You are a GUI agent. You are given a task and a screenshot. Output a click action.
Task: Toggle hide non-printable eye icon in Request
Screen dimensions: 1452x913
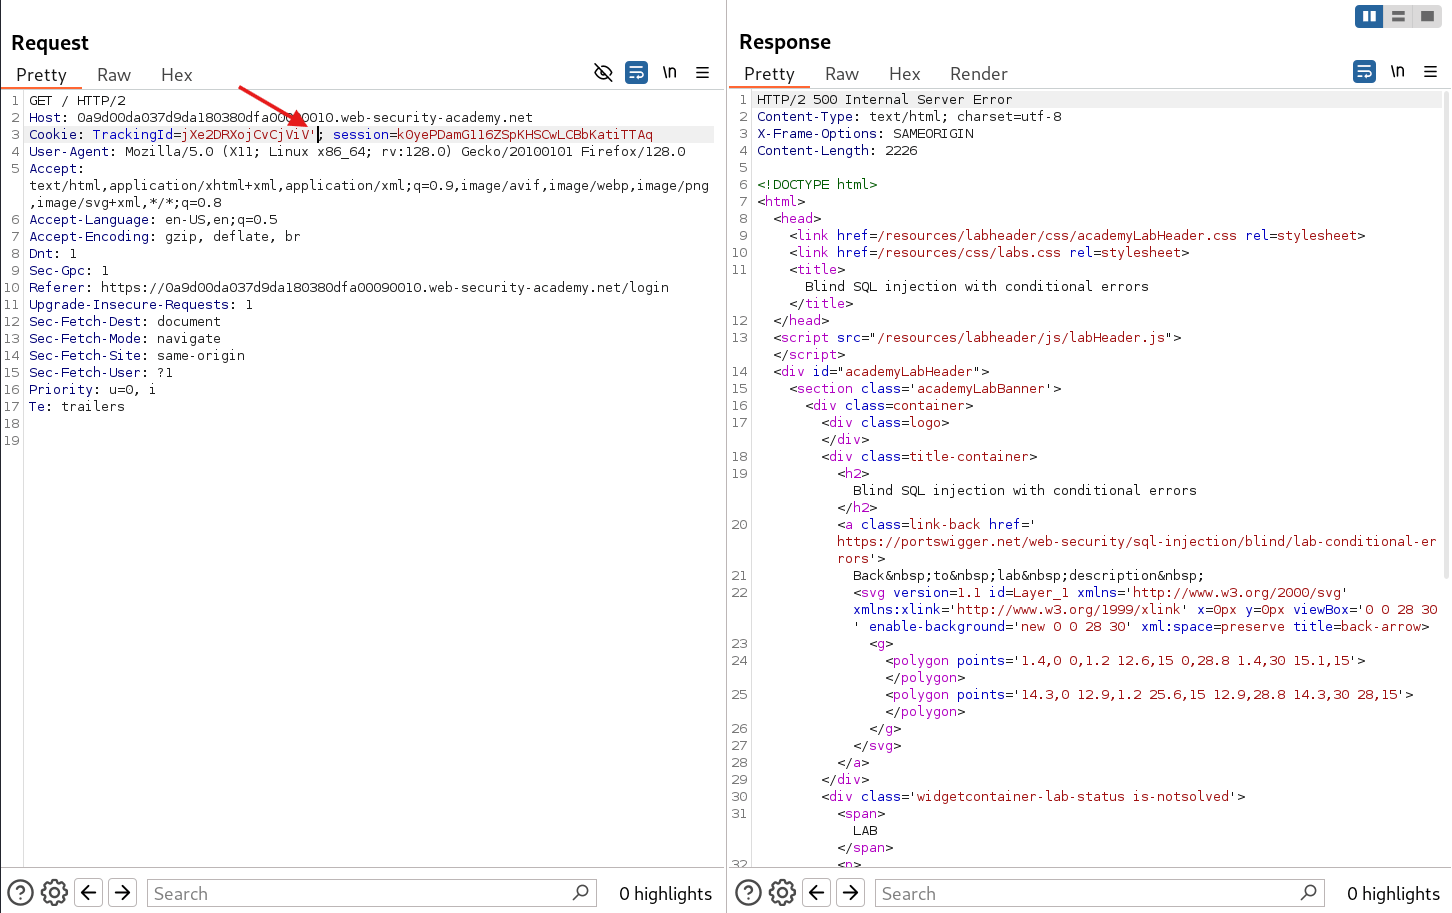click(603, 73)
